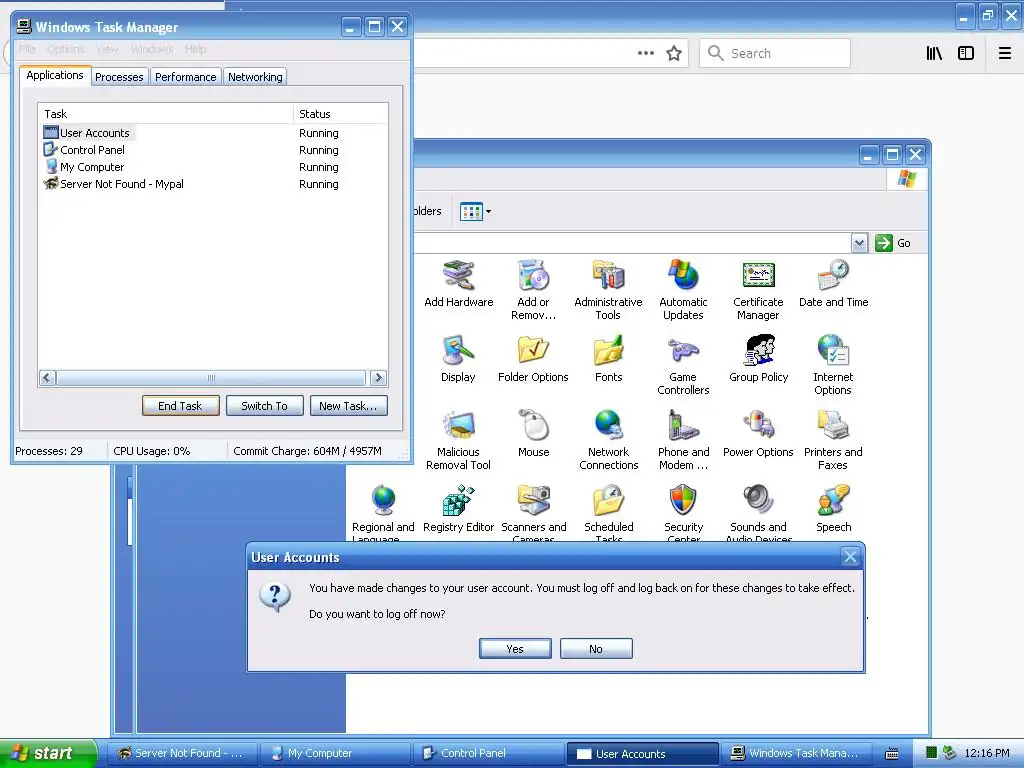Sort by Status column header

pos(340,114)
